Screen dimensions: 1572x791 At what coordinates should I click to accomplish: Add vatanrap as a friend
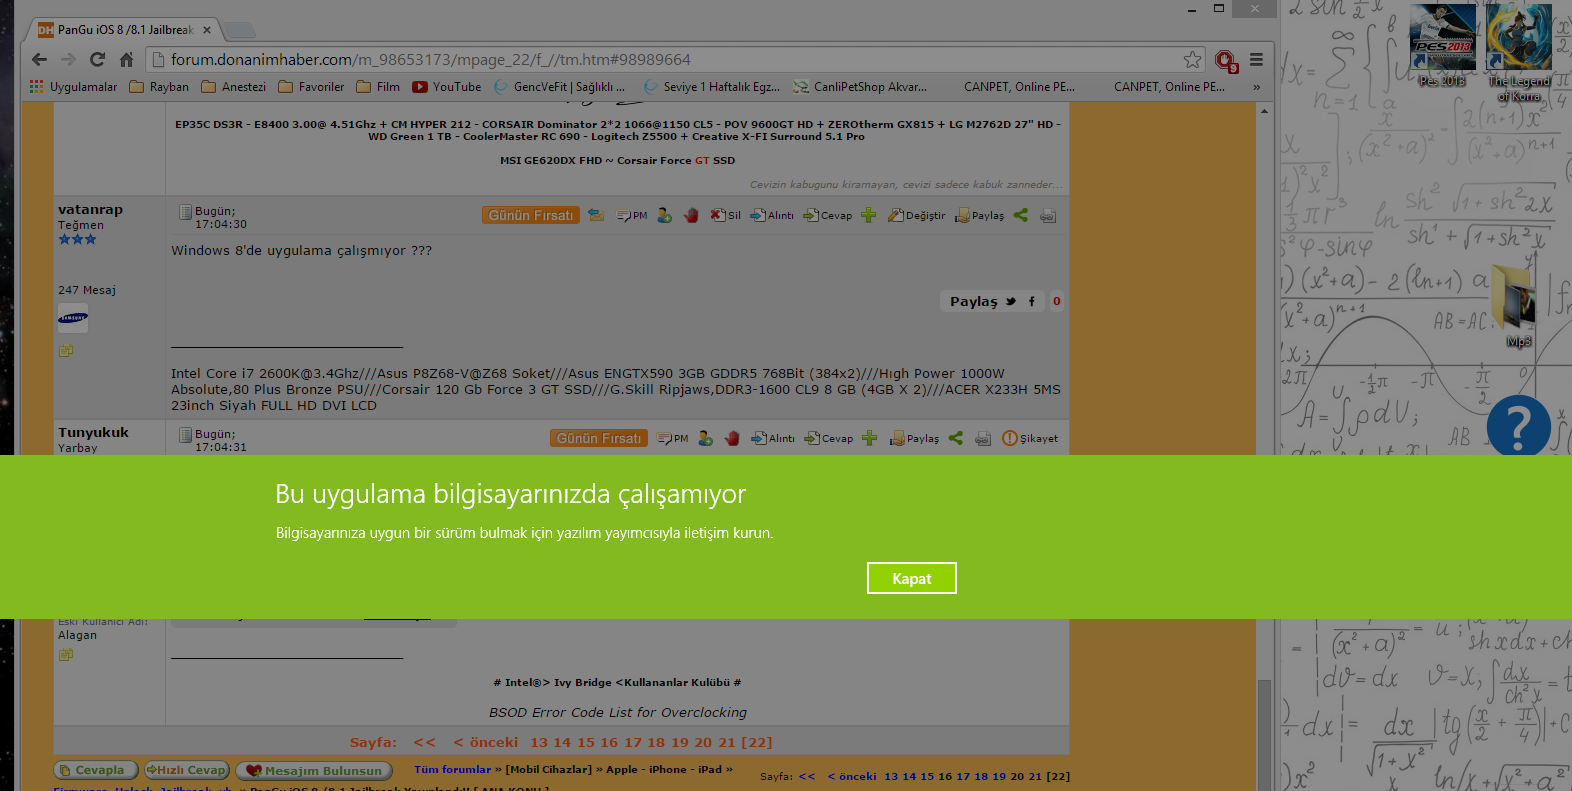(665, 215)
